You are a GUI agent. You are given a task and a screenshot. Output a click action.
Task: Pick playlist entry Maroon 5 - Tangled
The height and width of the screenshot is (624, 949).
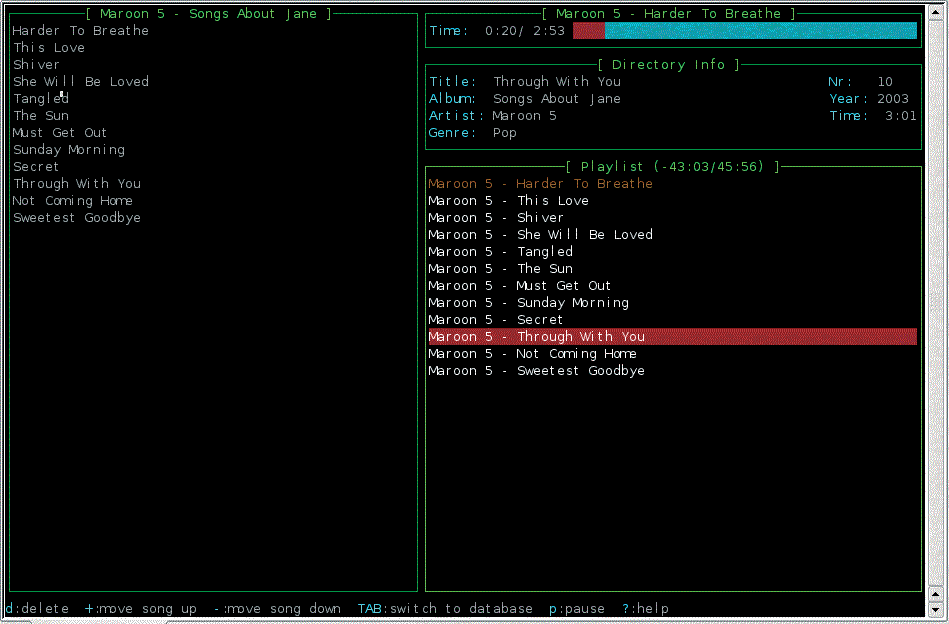pyautogui.click(x=501, y=251)
